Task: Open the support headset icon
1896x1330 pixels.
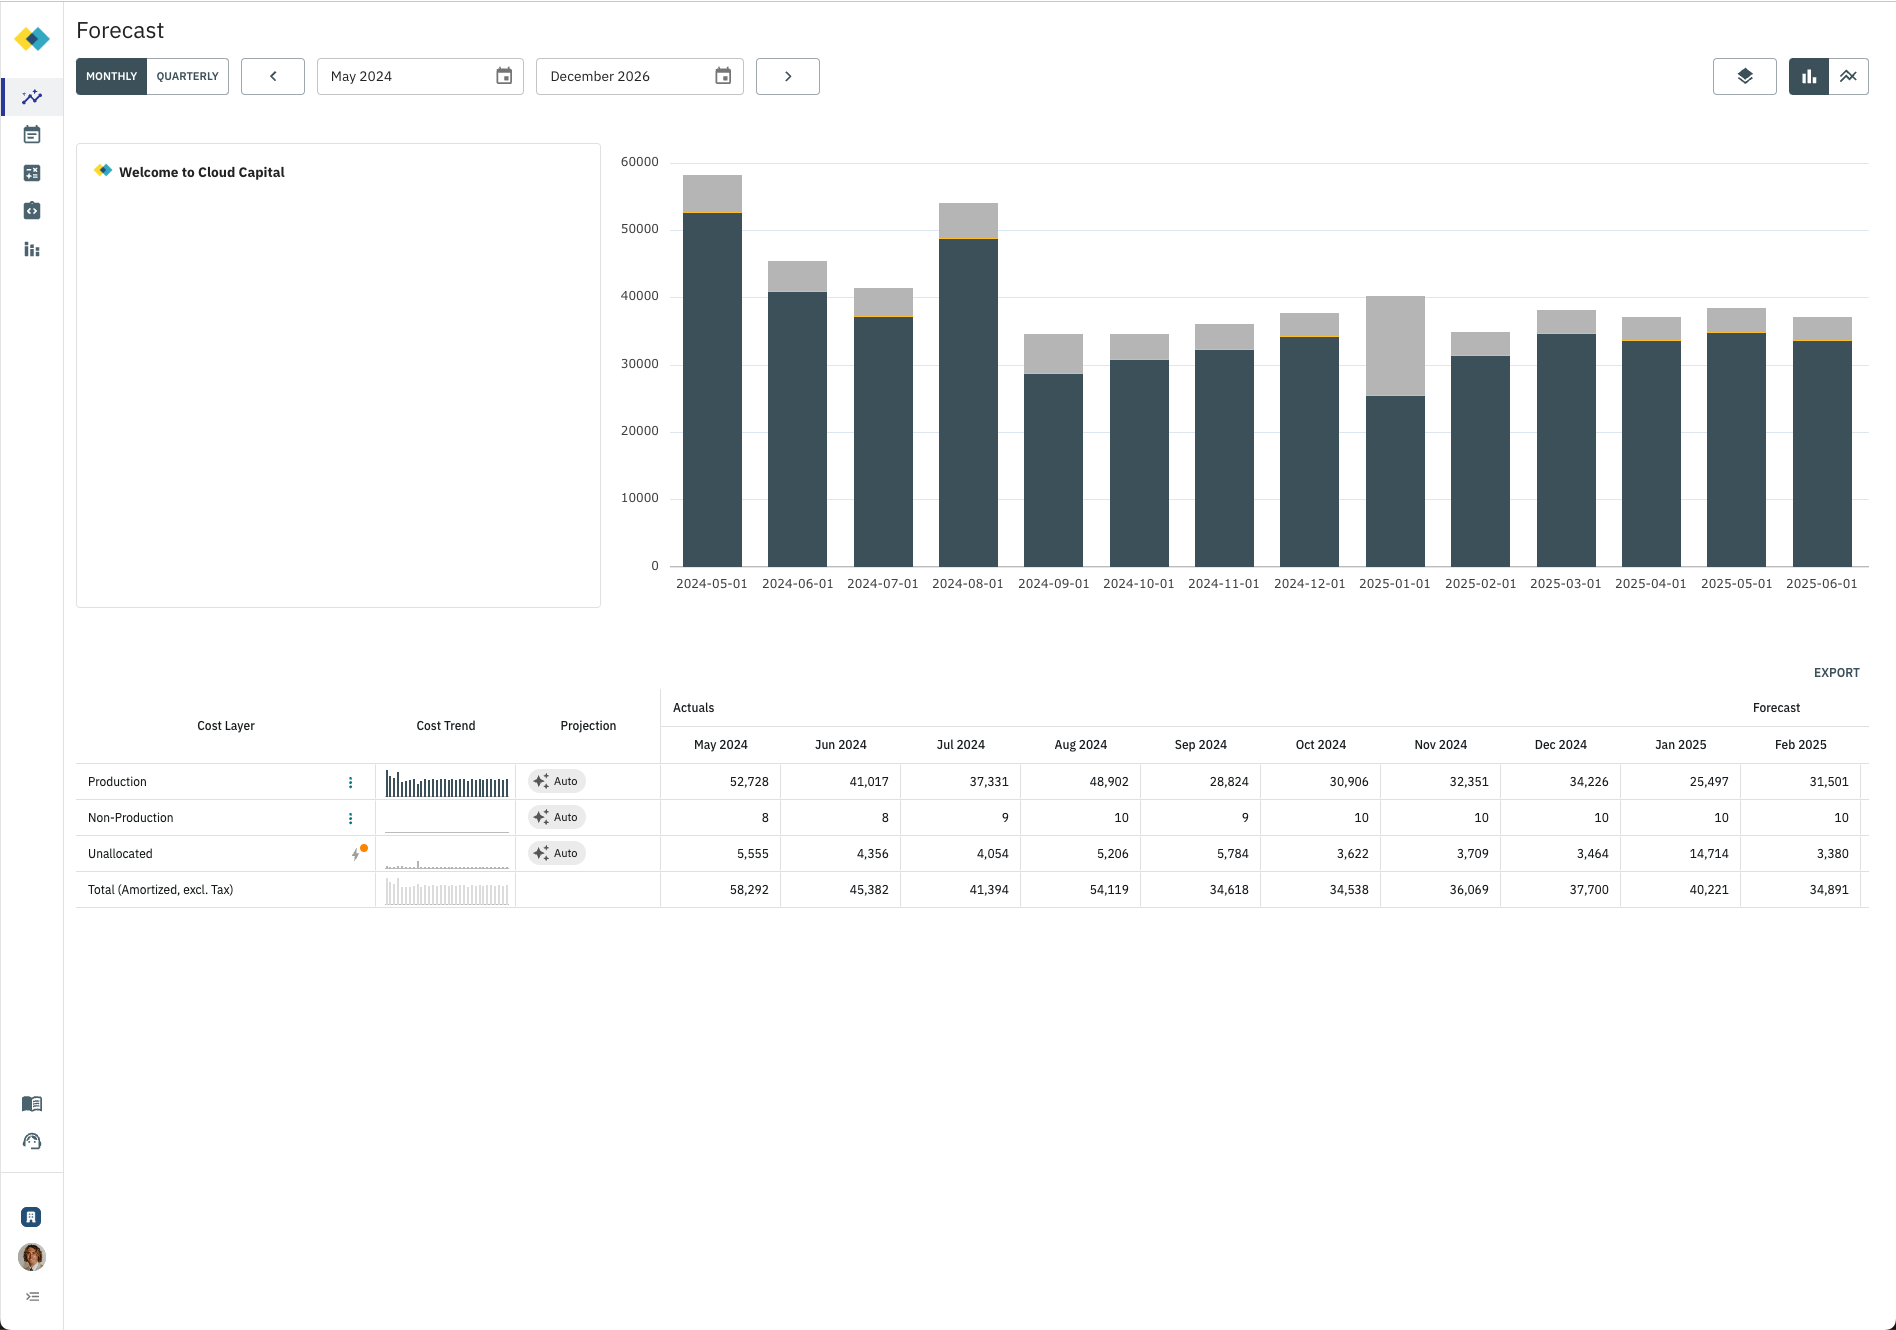Action: 32,1142
